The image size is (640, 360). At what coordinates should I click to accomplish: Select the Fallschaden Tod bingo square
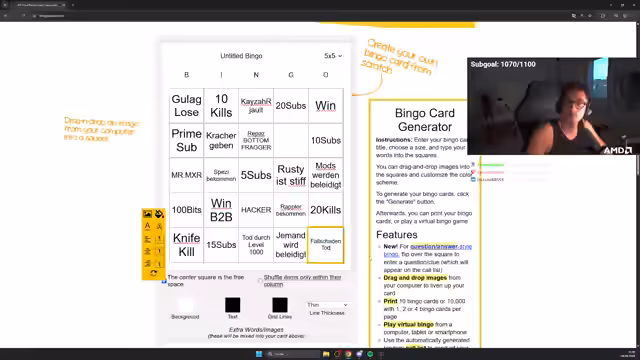pyautogui.click(x=326, y=245)
